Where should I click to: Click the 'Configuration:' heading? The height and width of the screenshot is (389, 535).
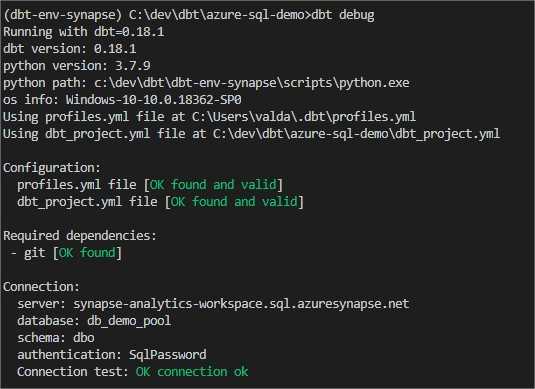(x=52, y=168)
